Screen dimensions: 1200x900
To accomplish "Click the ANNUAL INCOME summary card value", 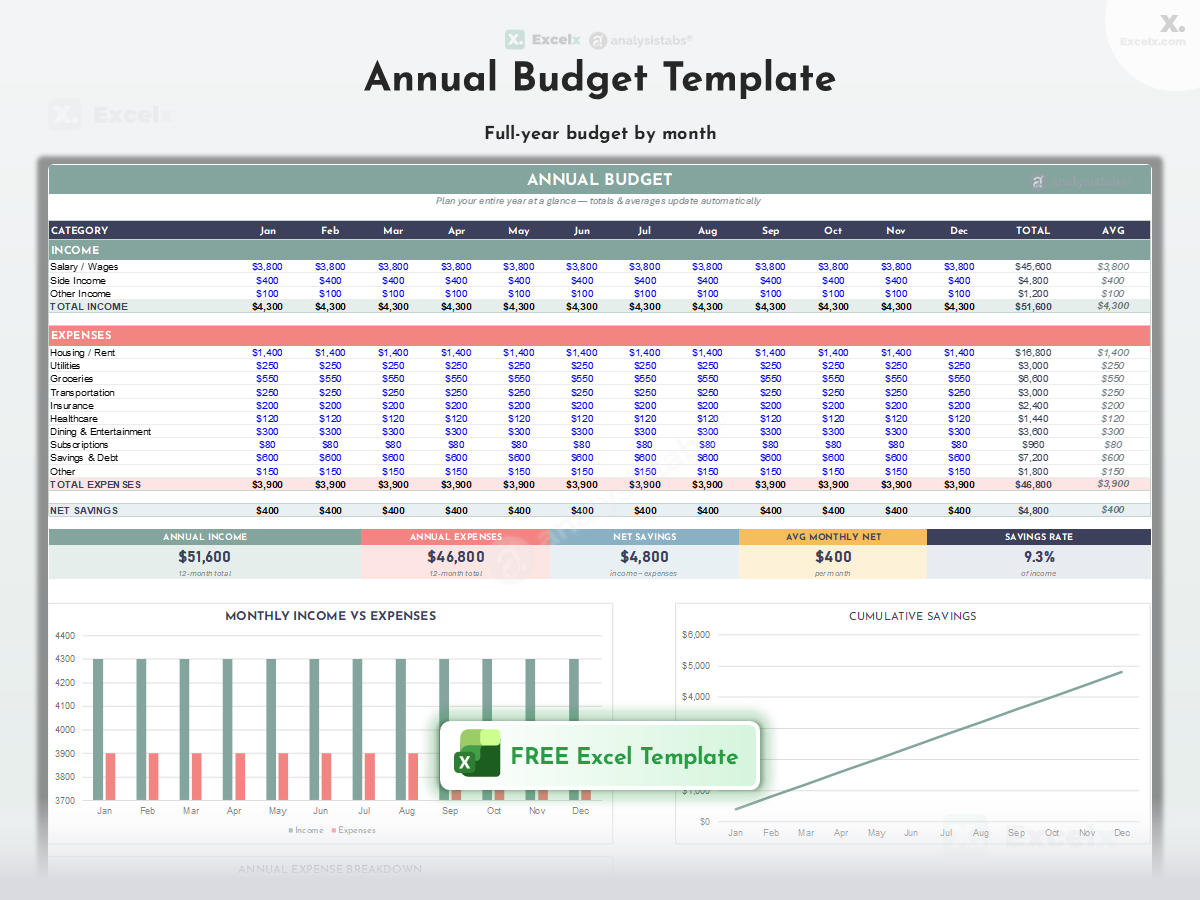I will tap(205, 557).
